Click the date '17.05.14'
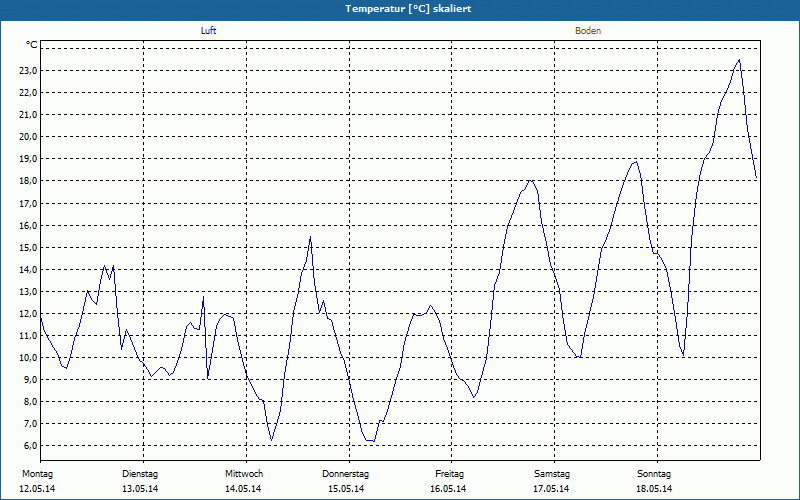The width and height of the screenshot is (800, 500). 551,489
